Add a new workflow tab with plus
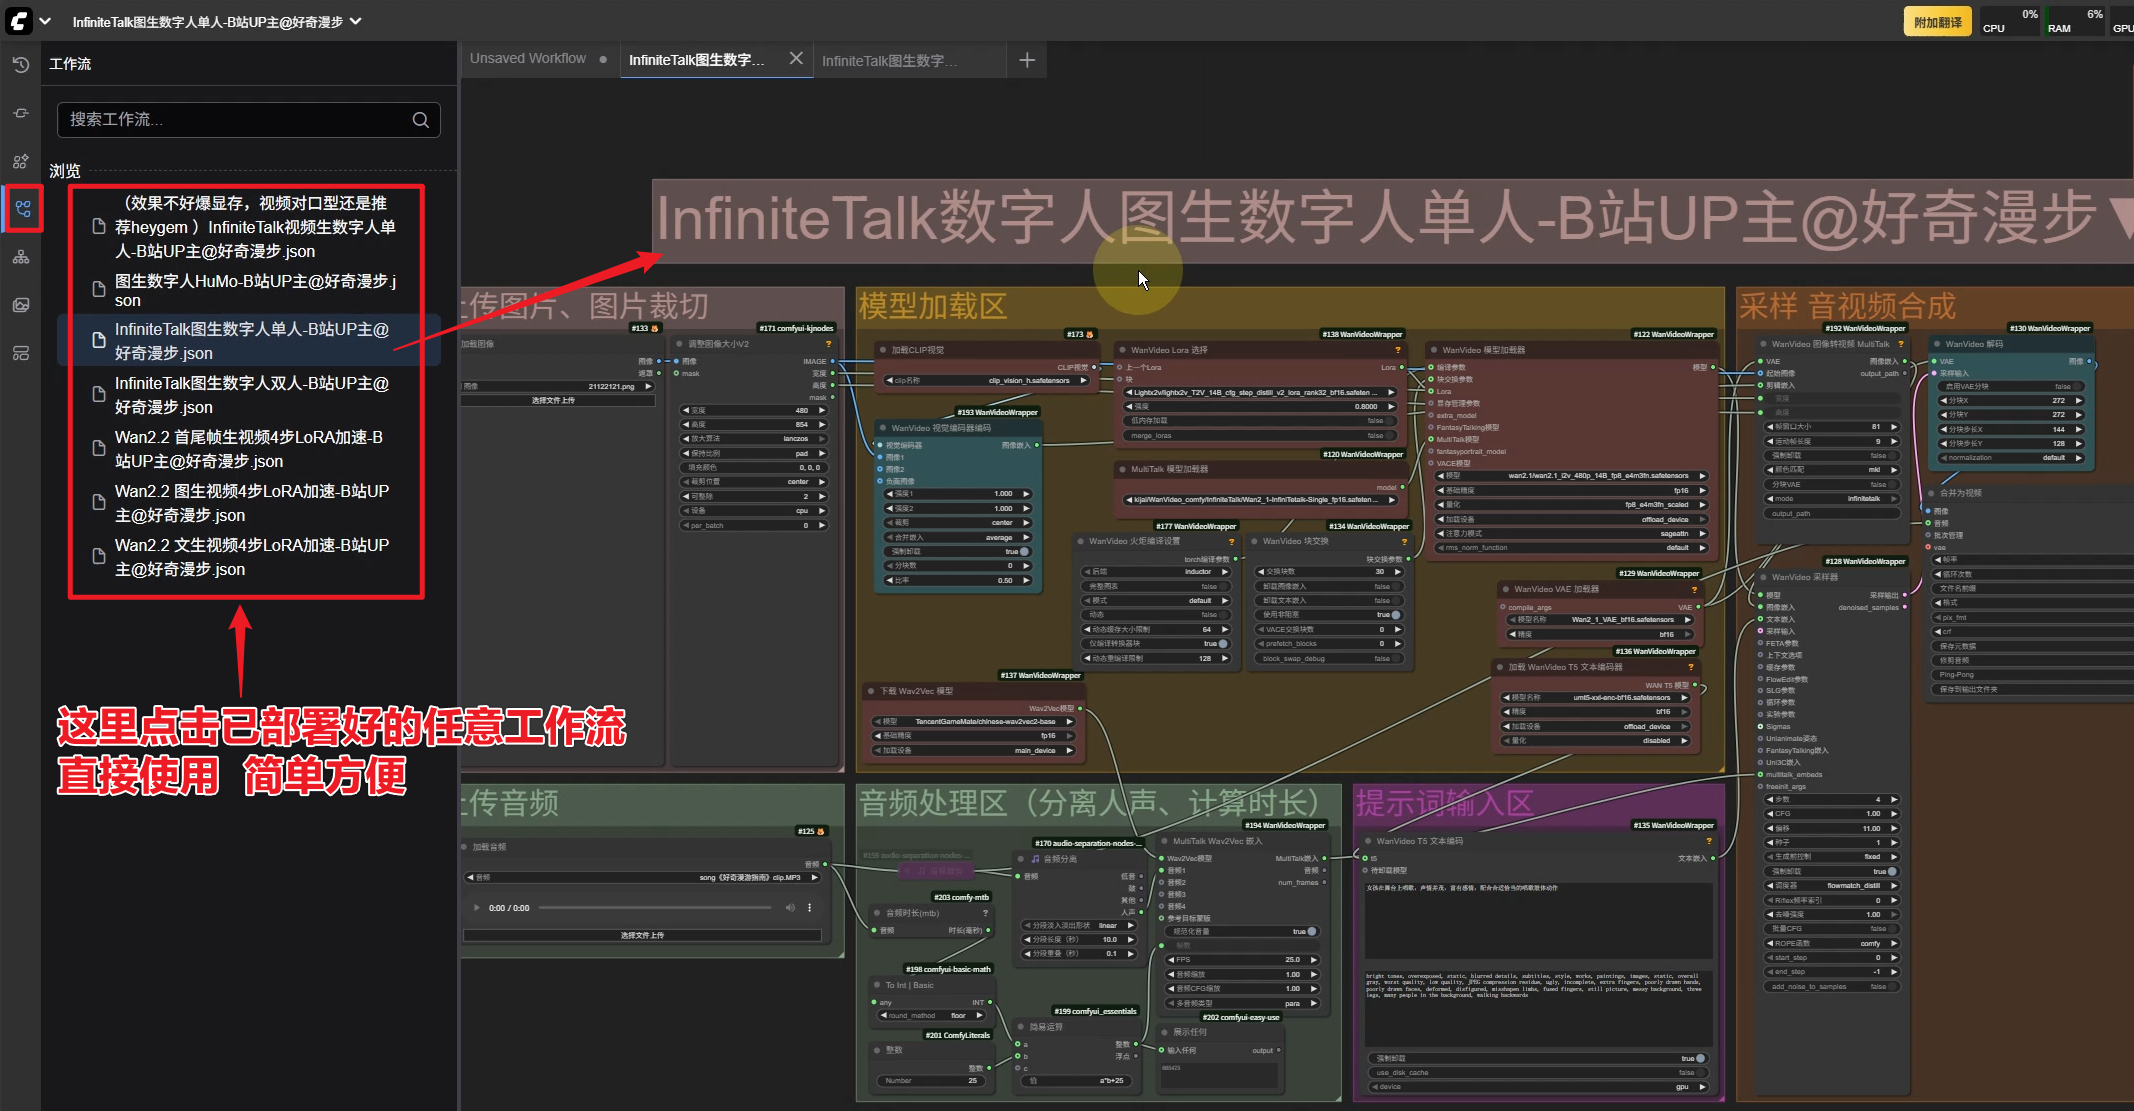 [x=1026, y=60]
